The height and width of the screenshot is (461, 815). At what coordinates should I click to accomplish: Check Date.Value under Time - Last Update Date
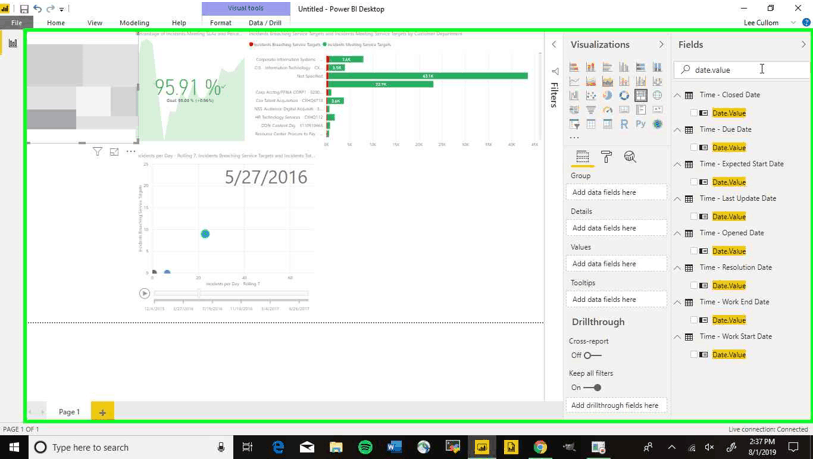pyautogui.click(x=693, y=216)
